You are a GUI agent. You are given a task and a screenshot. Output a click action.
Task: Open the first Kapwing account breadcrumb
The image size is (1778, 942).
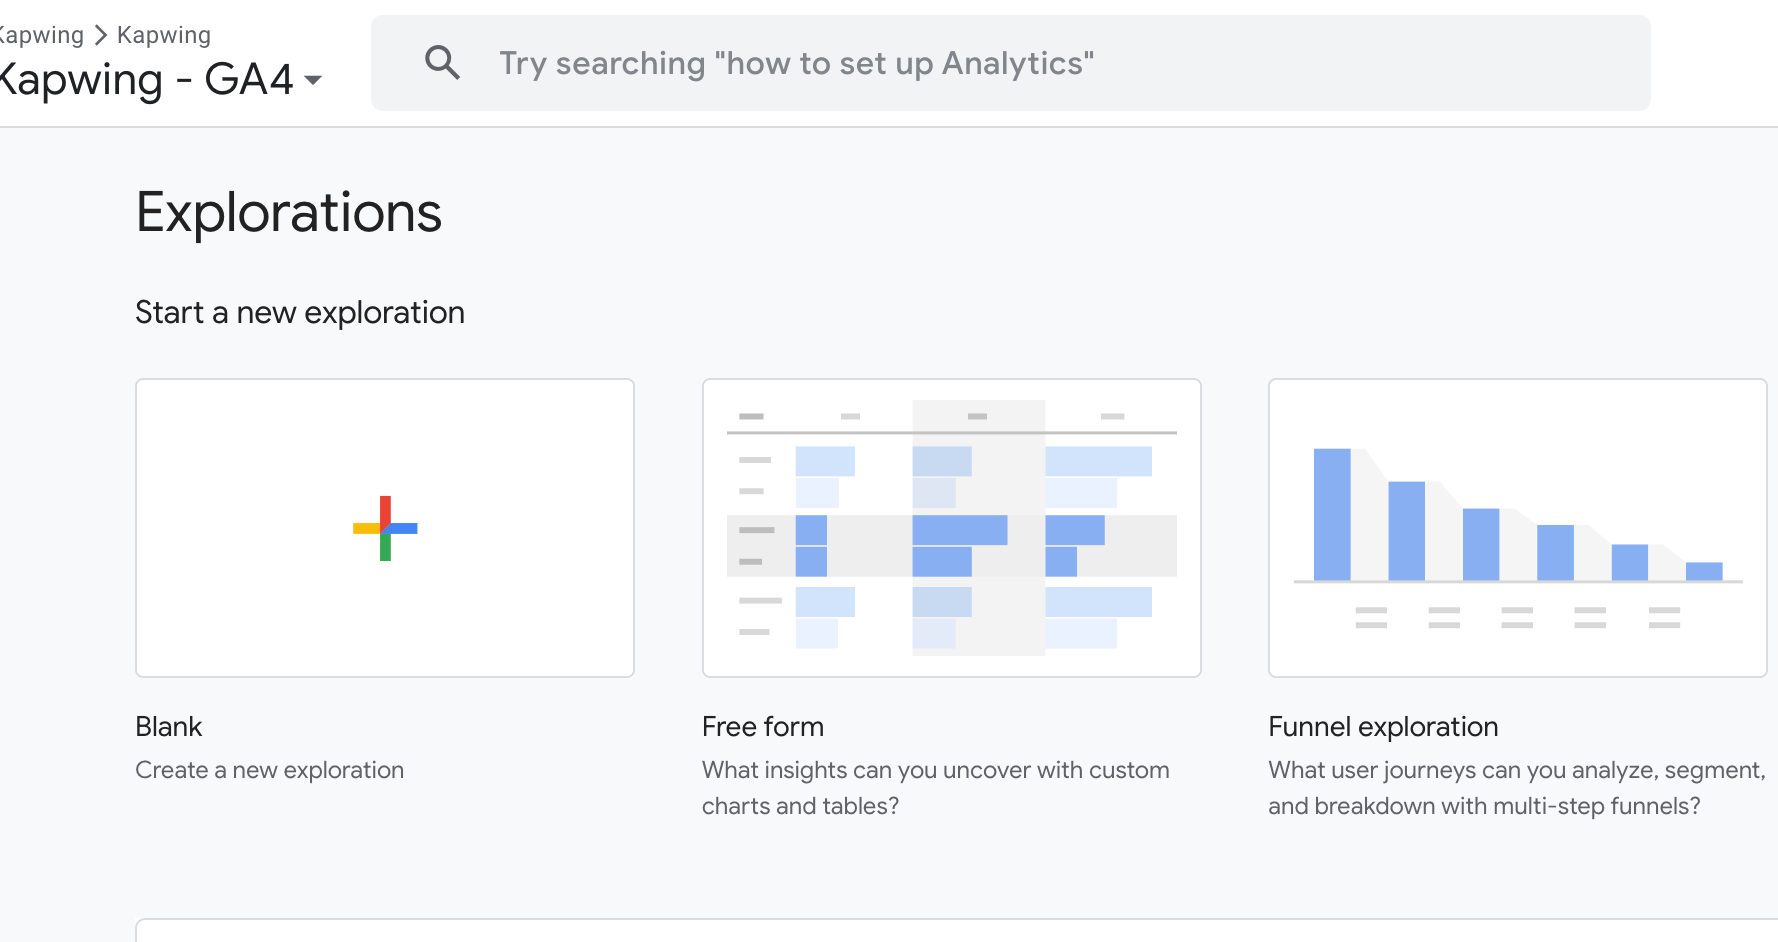pyautogui.click(x=42, y=35)
